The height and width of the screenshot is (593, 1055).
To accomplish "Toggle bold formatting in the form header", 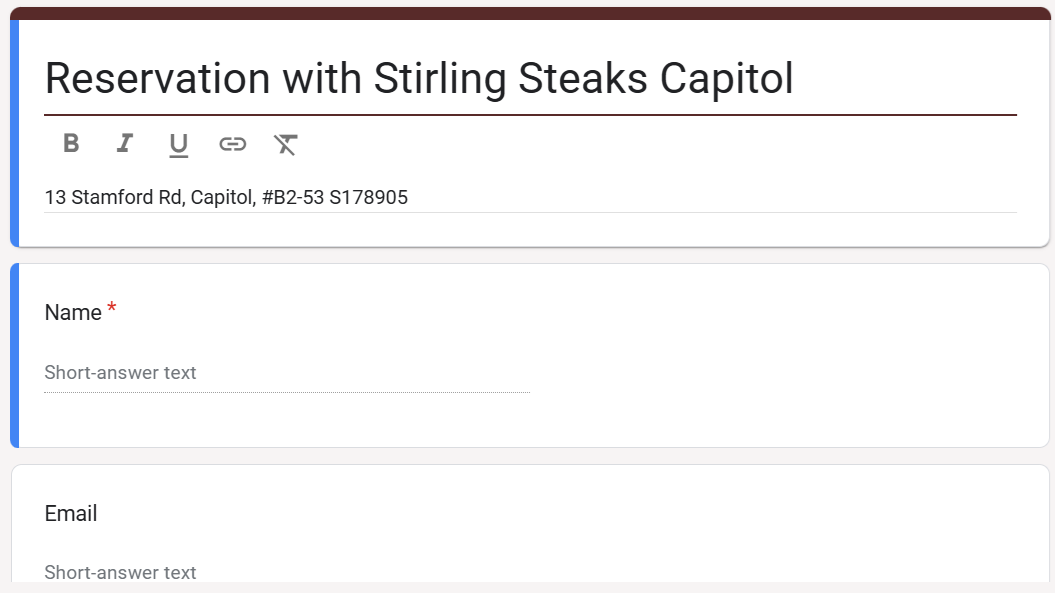I will click(71, 143).
